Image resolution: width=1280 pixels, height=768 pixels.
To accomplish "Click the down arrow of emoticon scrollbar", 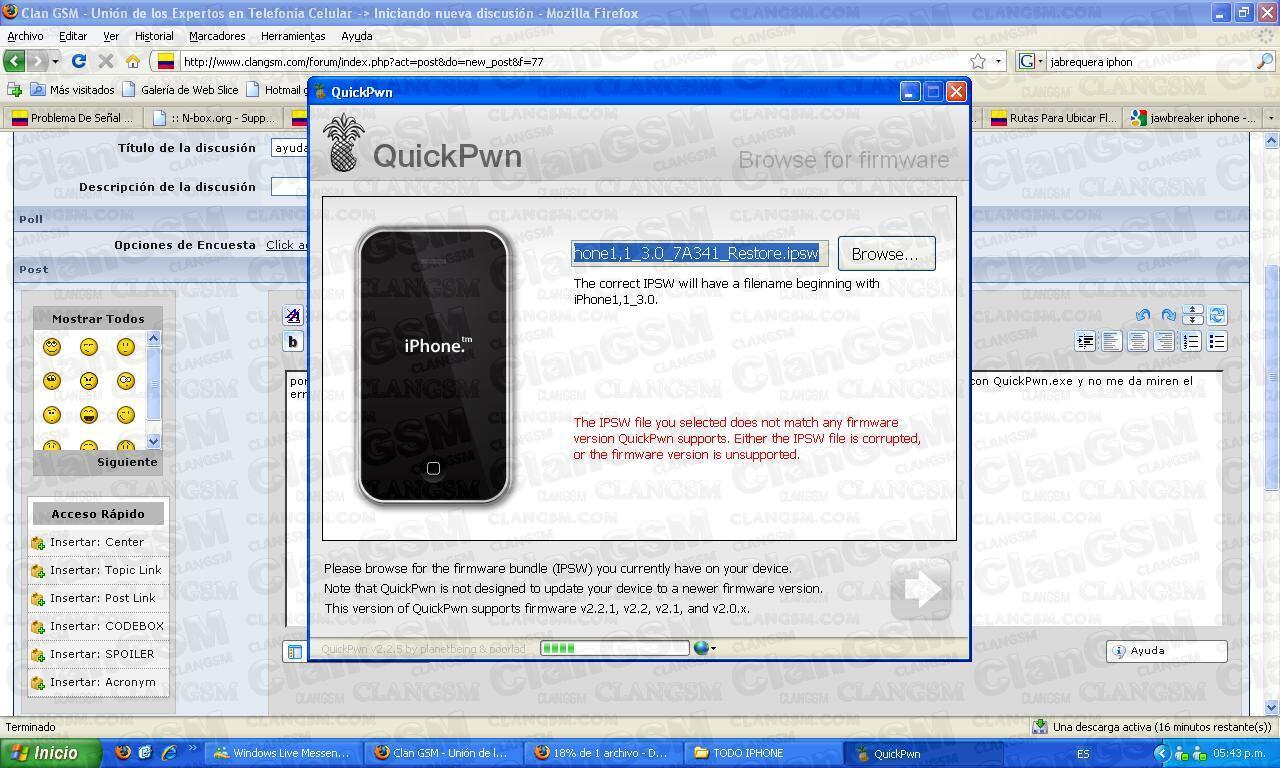I will pyautogui.click(x=153, y=441).
